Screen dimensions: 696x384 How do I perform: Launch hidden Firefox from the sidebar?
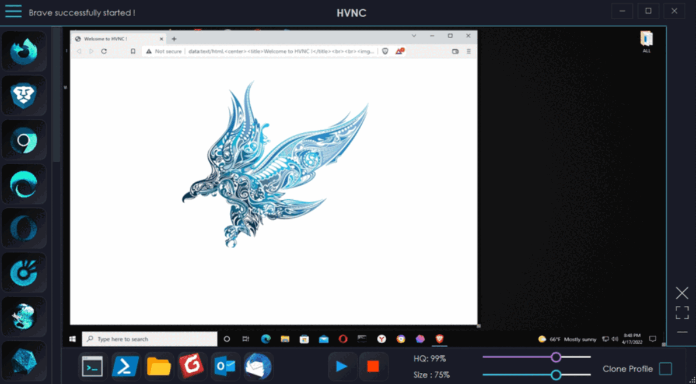tap(24, 51)
